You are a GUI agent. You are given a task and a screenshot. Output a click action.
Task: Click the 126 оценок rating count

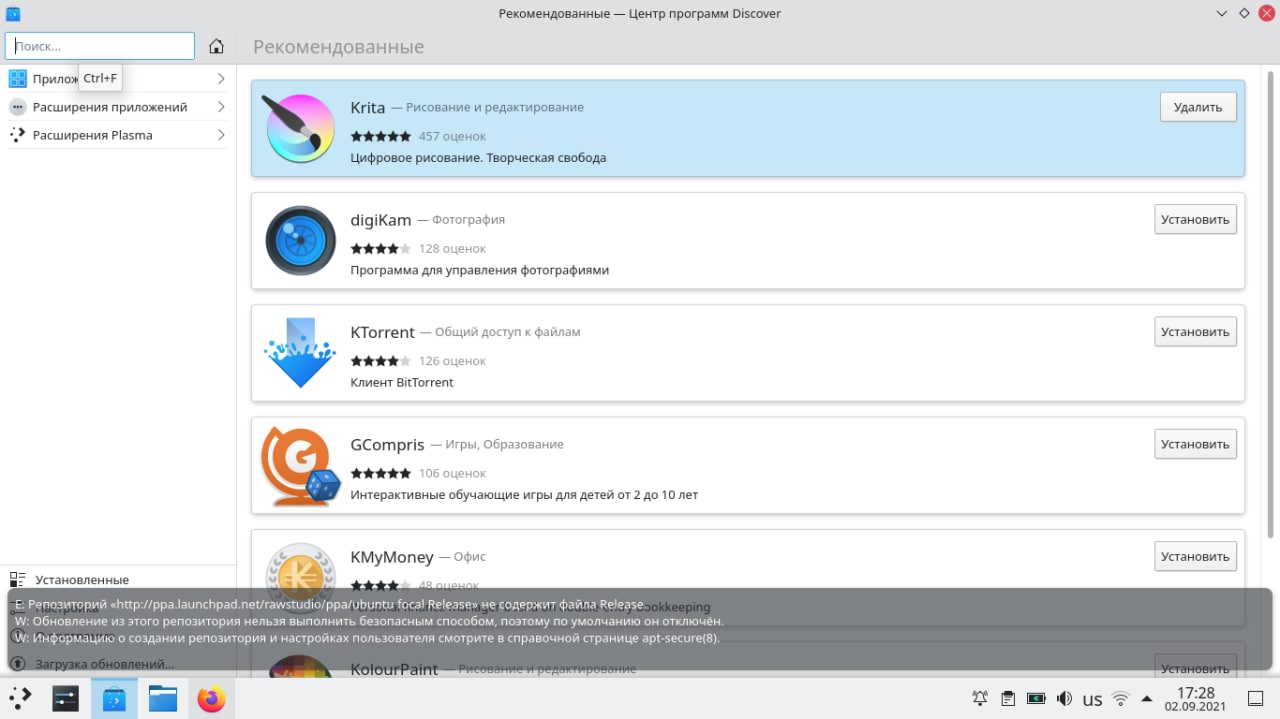click(x=452, y=360)
